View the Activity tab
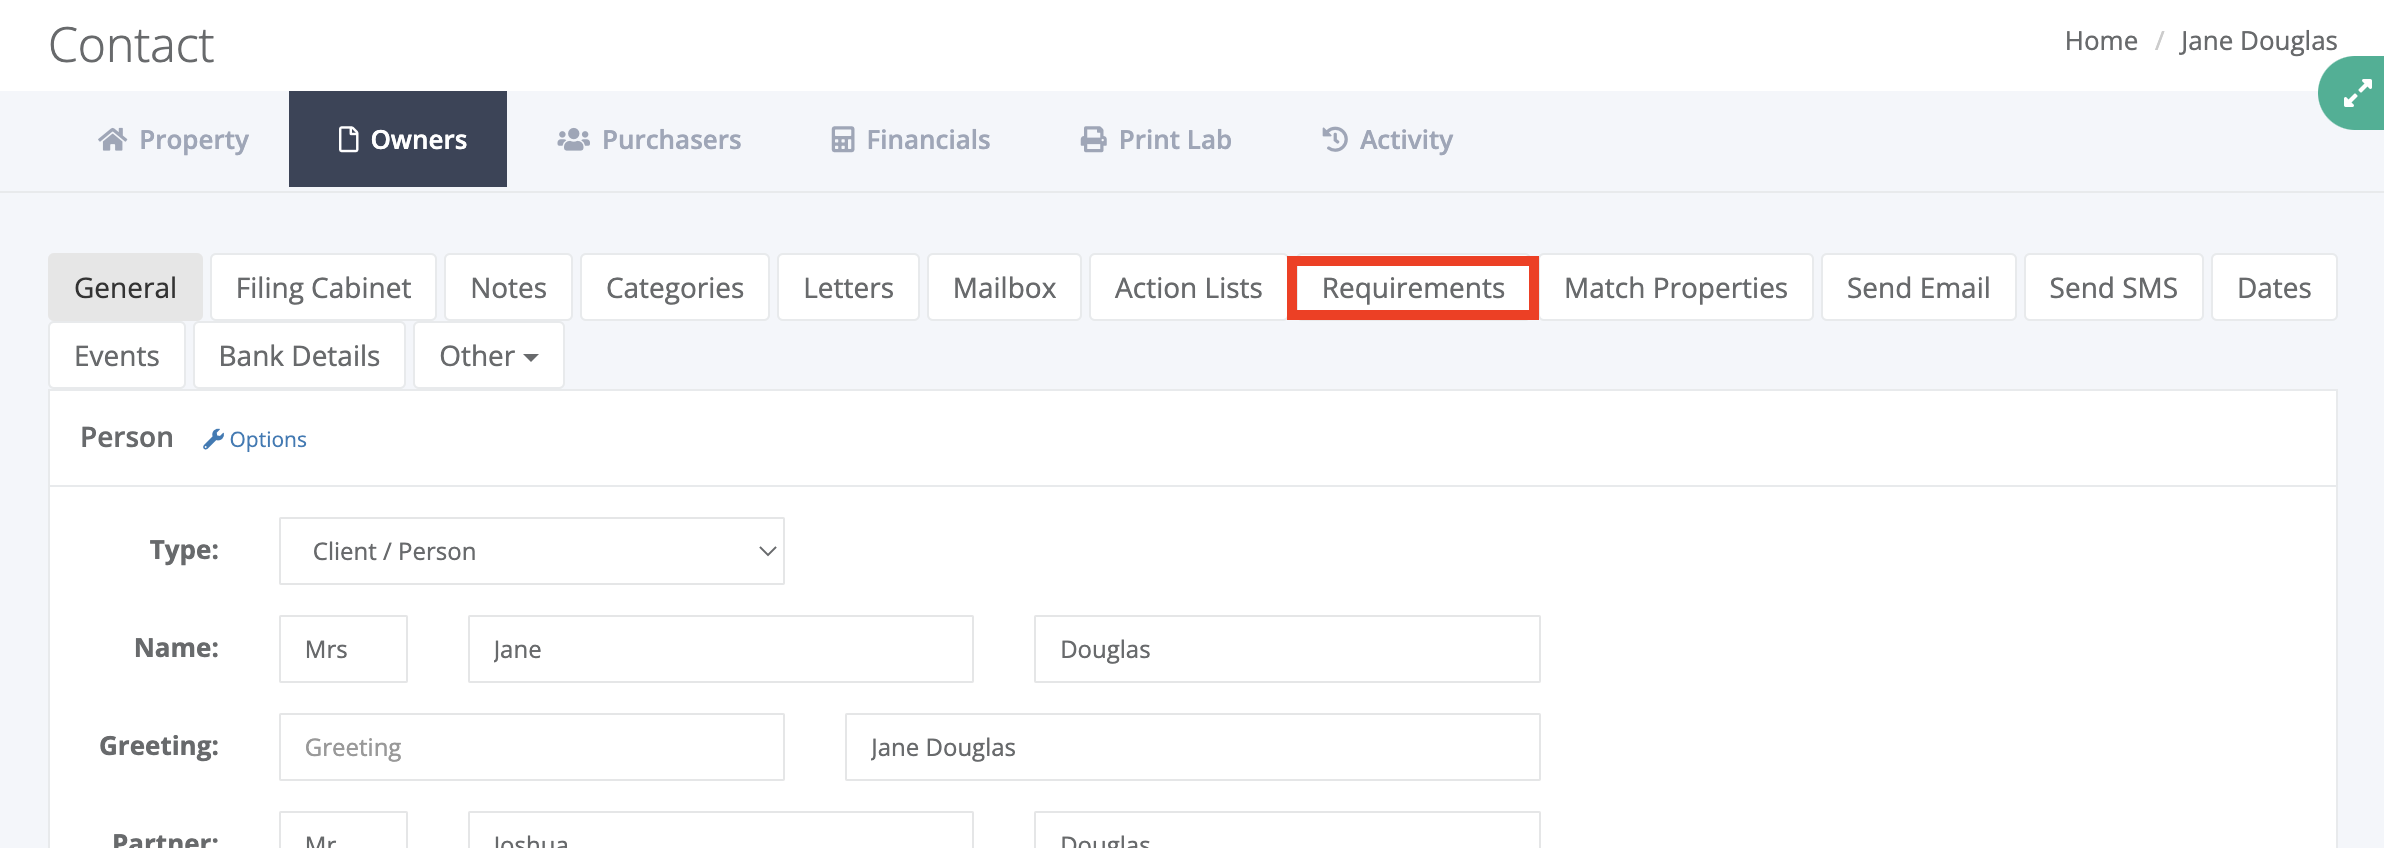This screenshot has height=848, width=2384. [x=1387, y=139]
